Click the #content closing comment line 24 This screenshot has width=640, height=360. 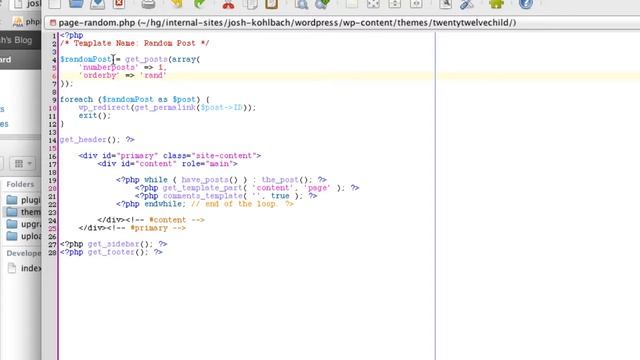165,220
